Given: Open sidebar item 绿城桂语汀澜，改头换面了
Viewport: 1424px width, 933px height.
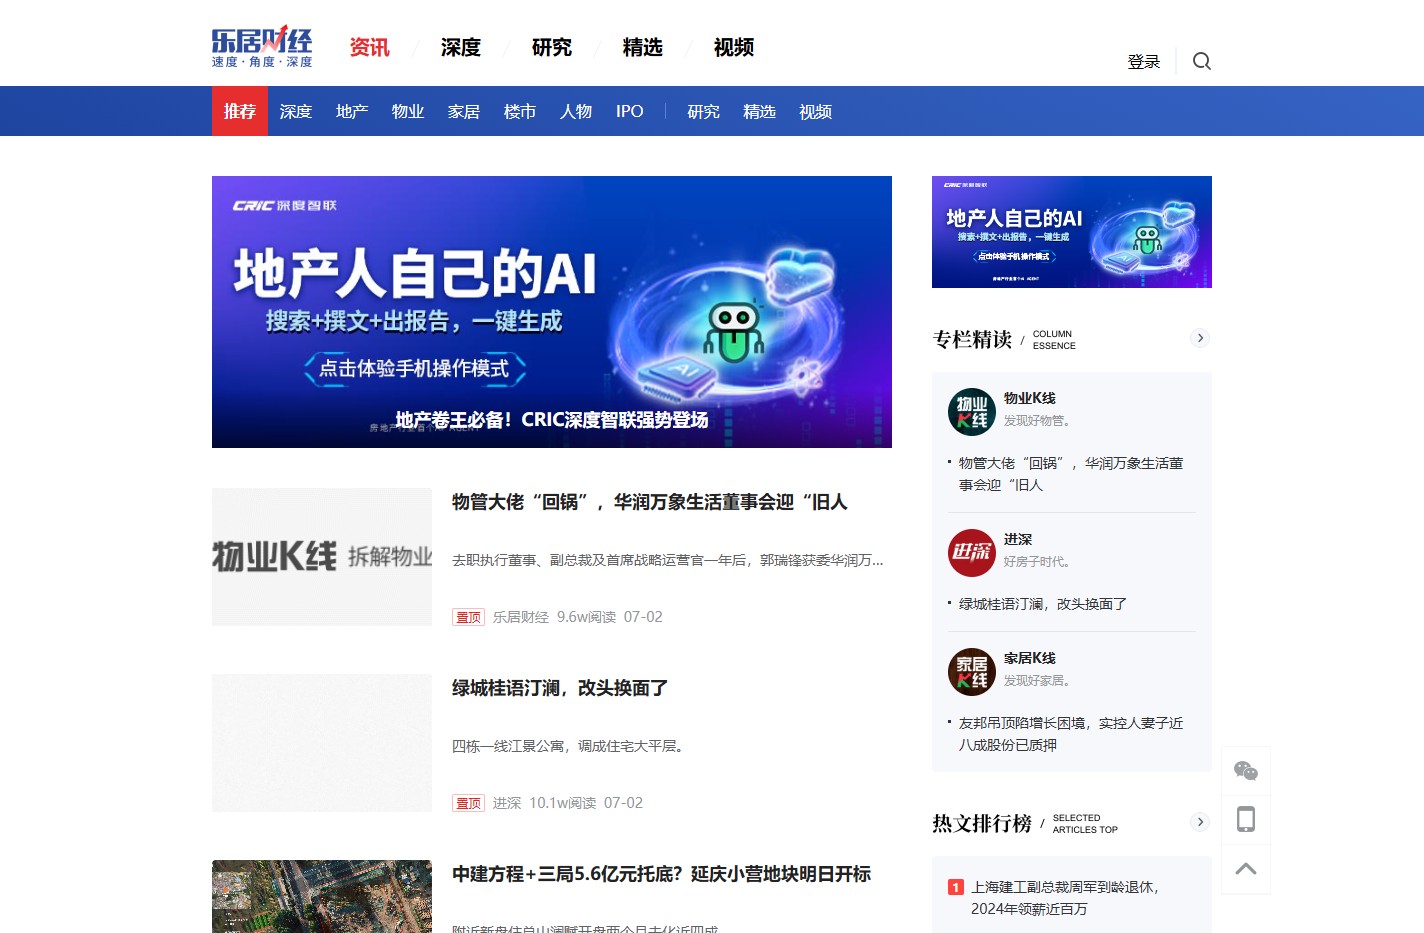Looking at the screenshot, I should [1043, 604].
